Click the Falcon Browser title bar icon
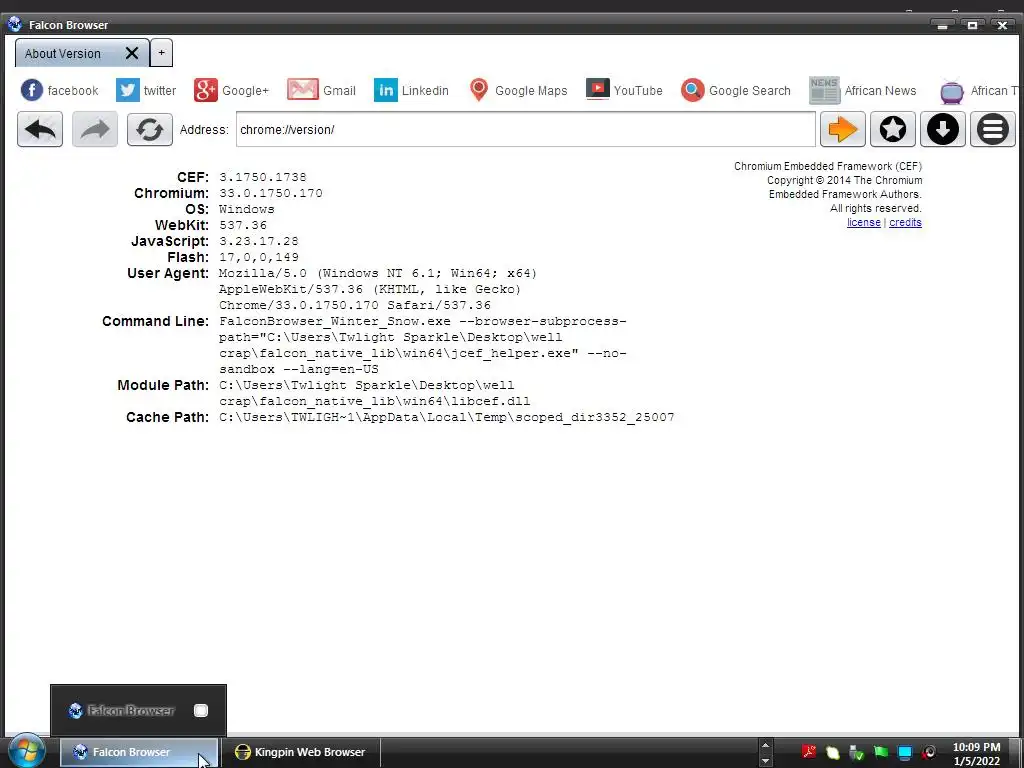Screen dimensions: 1024x768 [x=15, y=25]
